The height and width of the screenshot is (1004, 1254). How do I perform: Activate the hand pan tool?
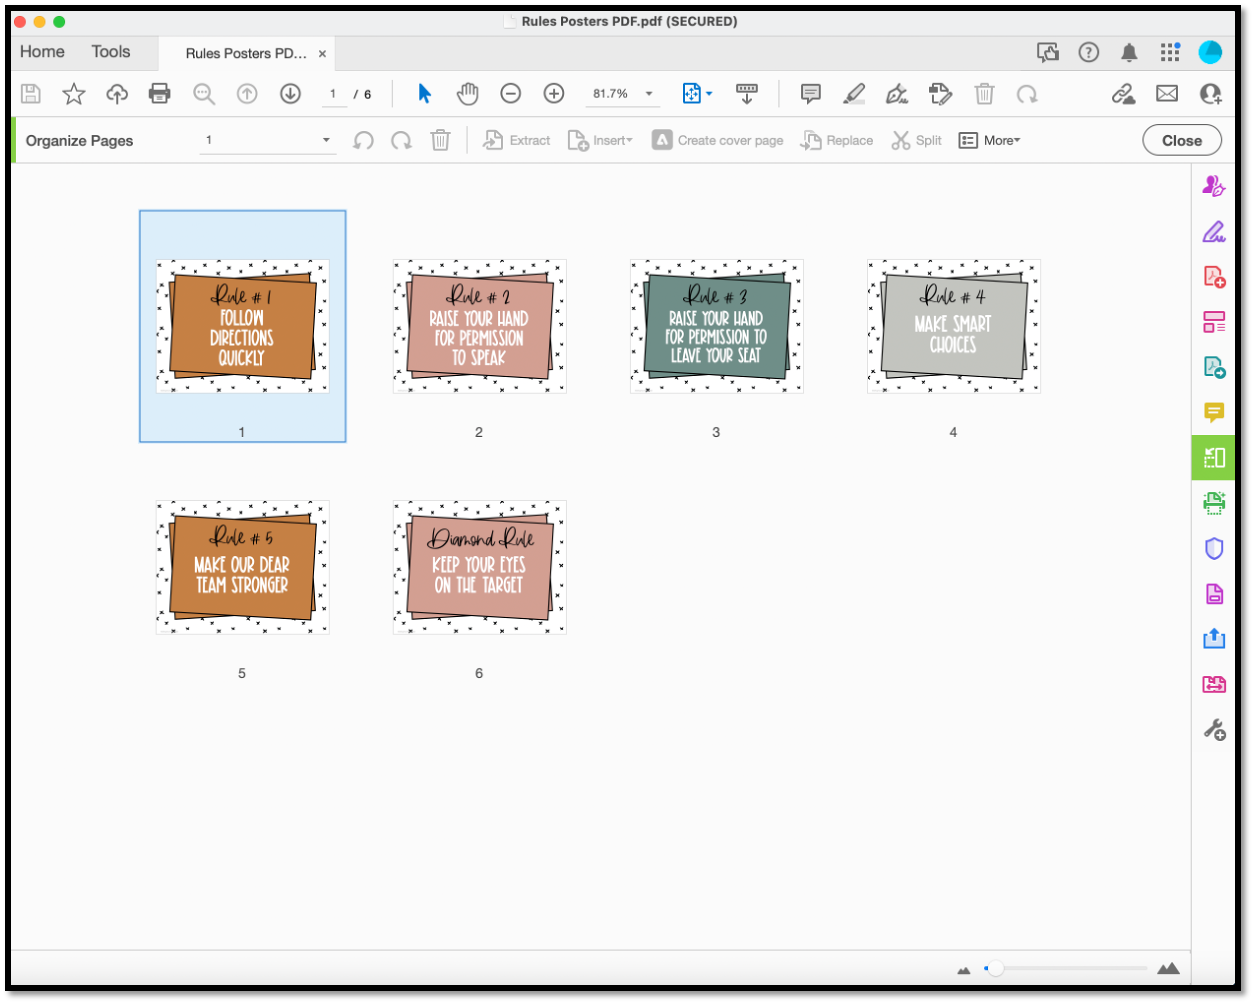[467, 94]
